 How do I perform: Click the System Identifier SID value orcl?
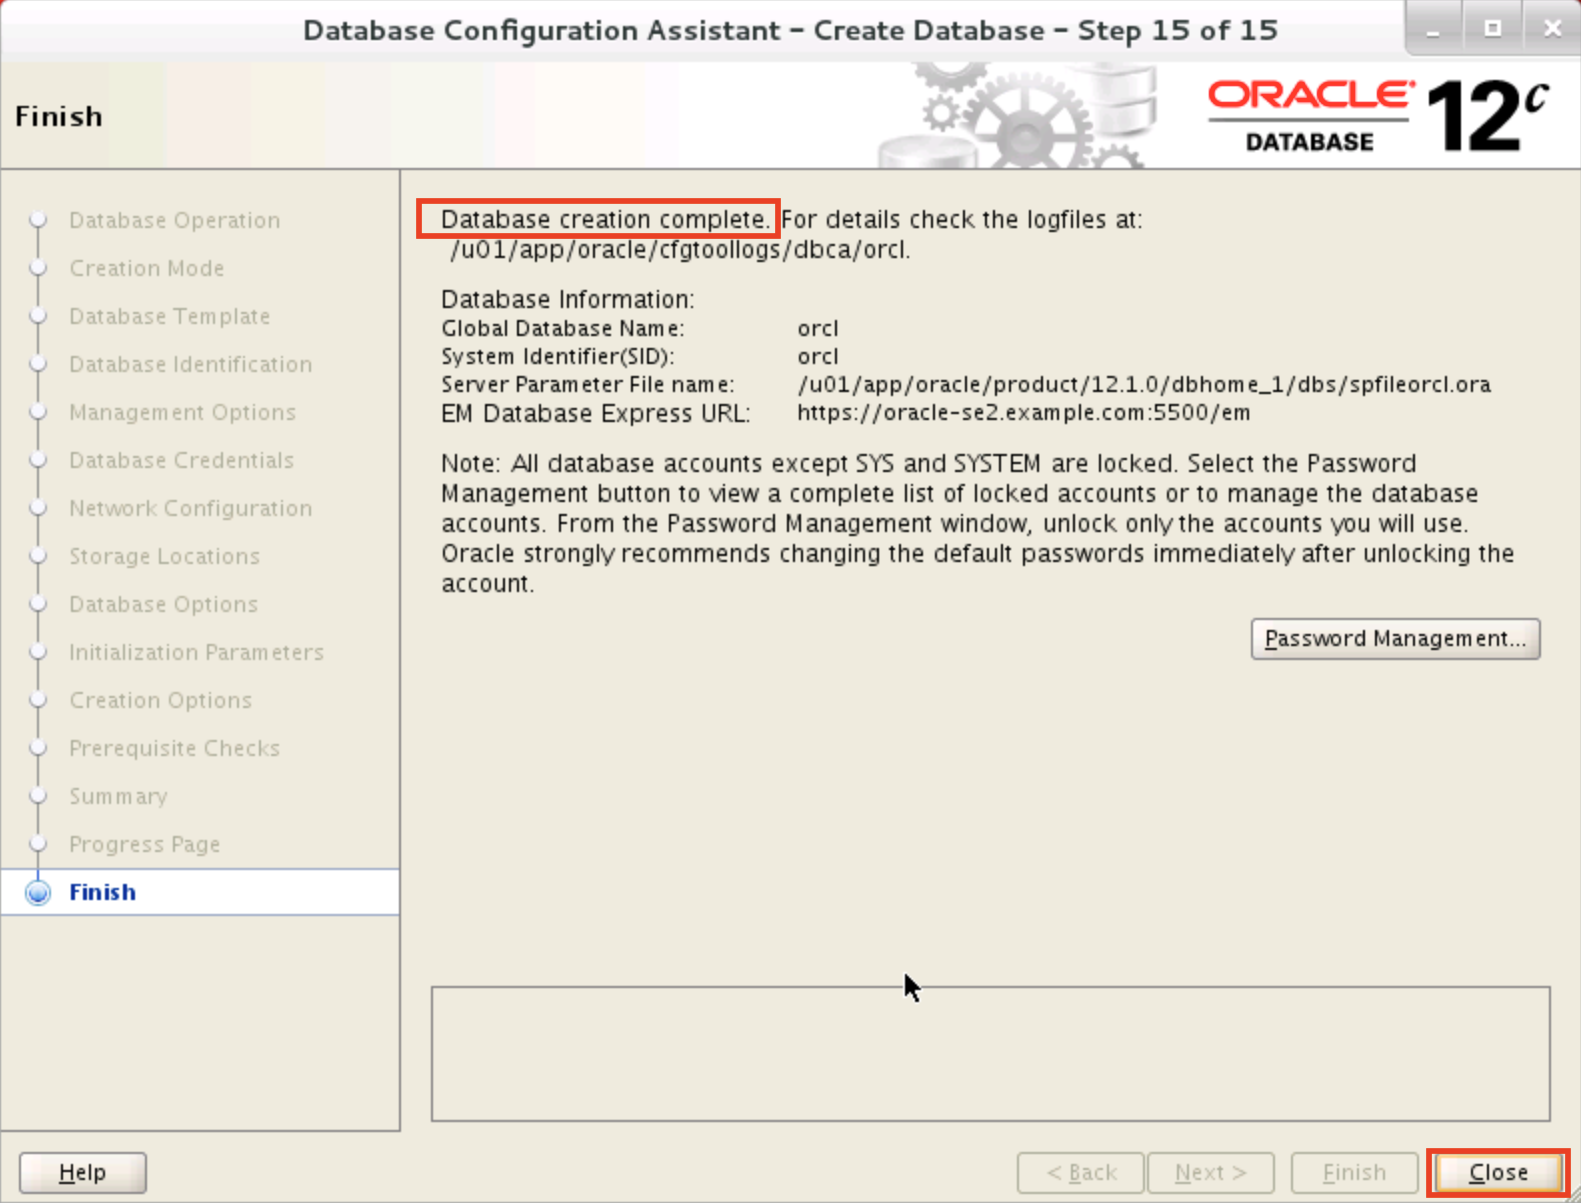[818, 356]
